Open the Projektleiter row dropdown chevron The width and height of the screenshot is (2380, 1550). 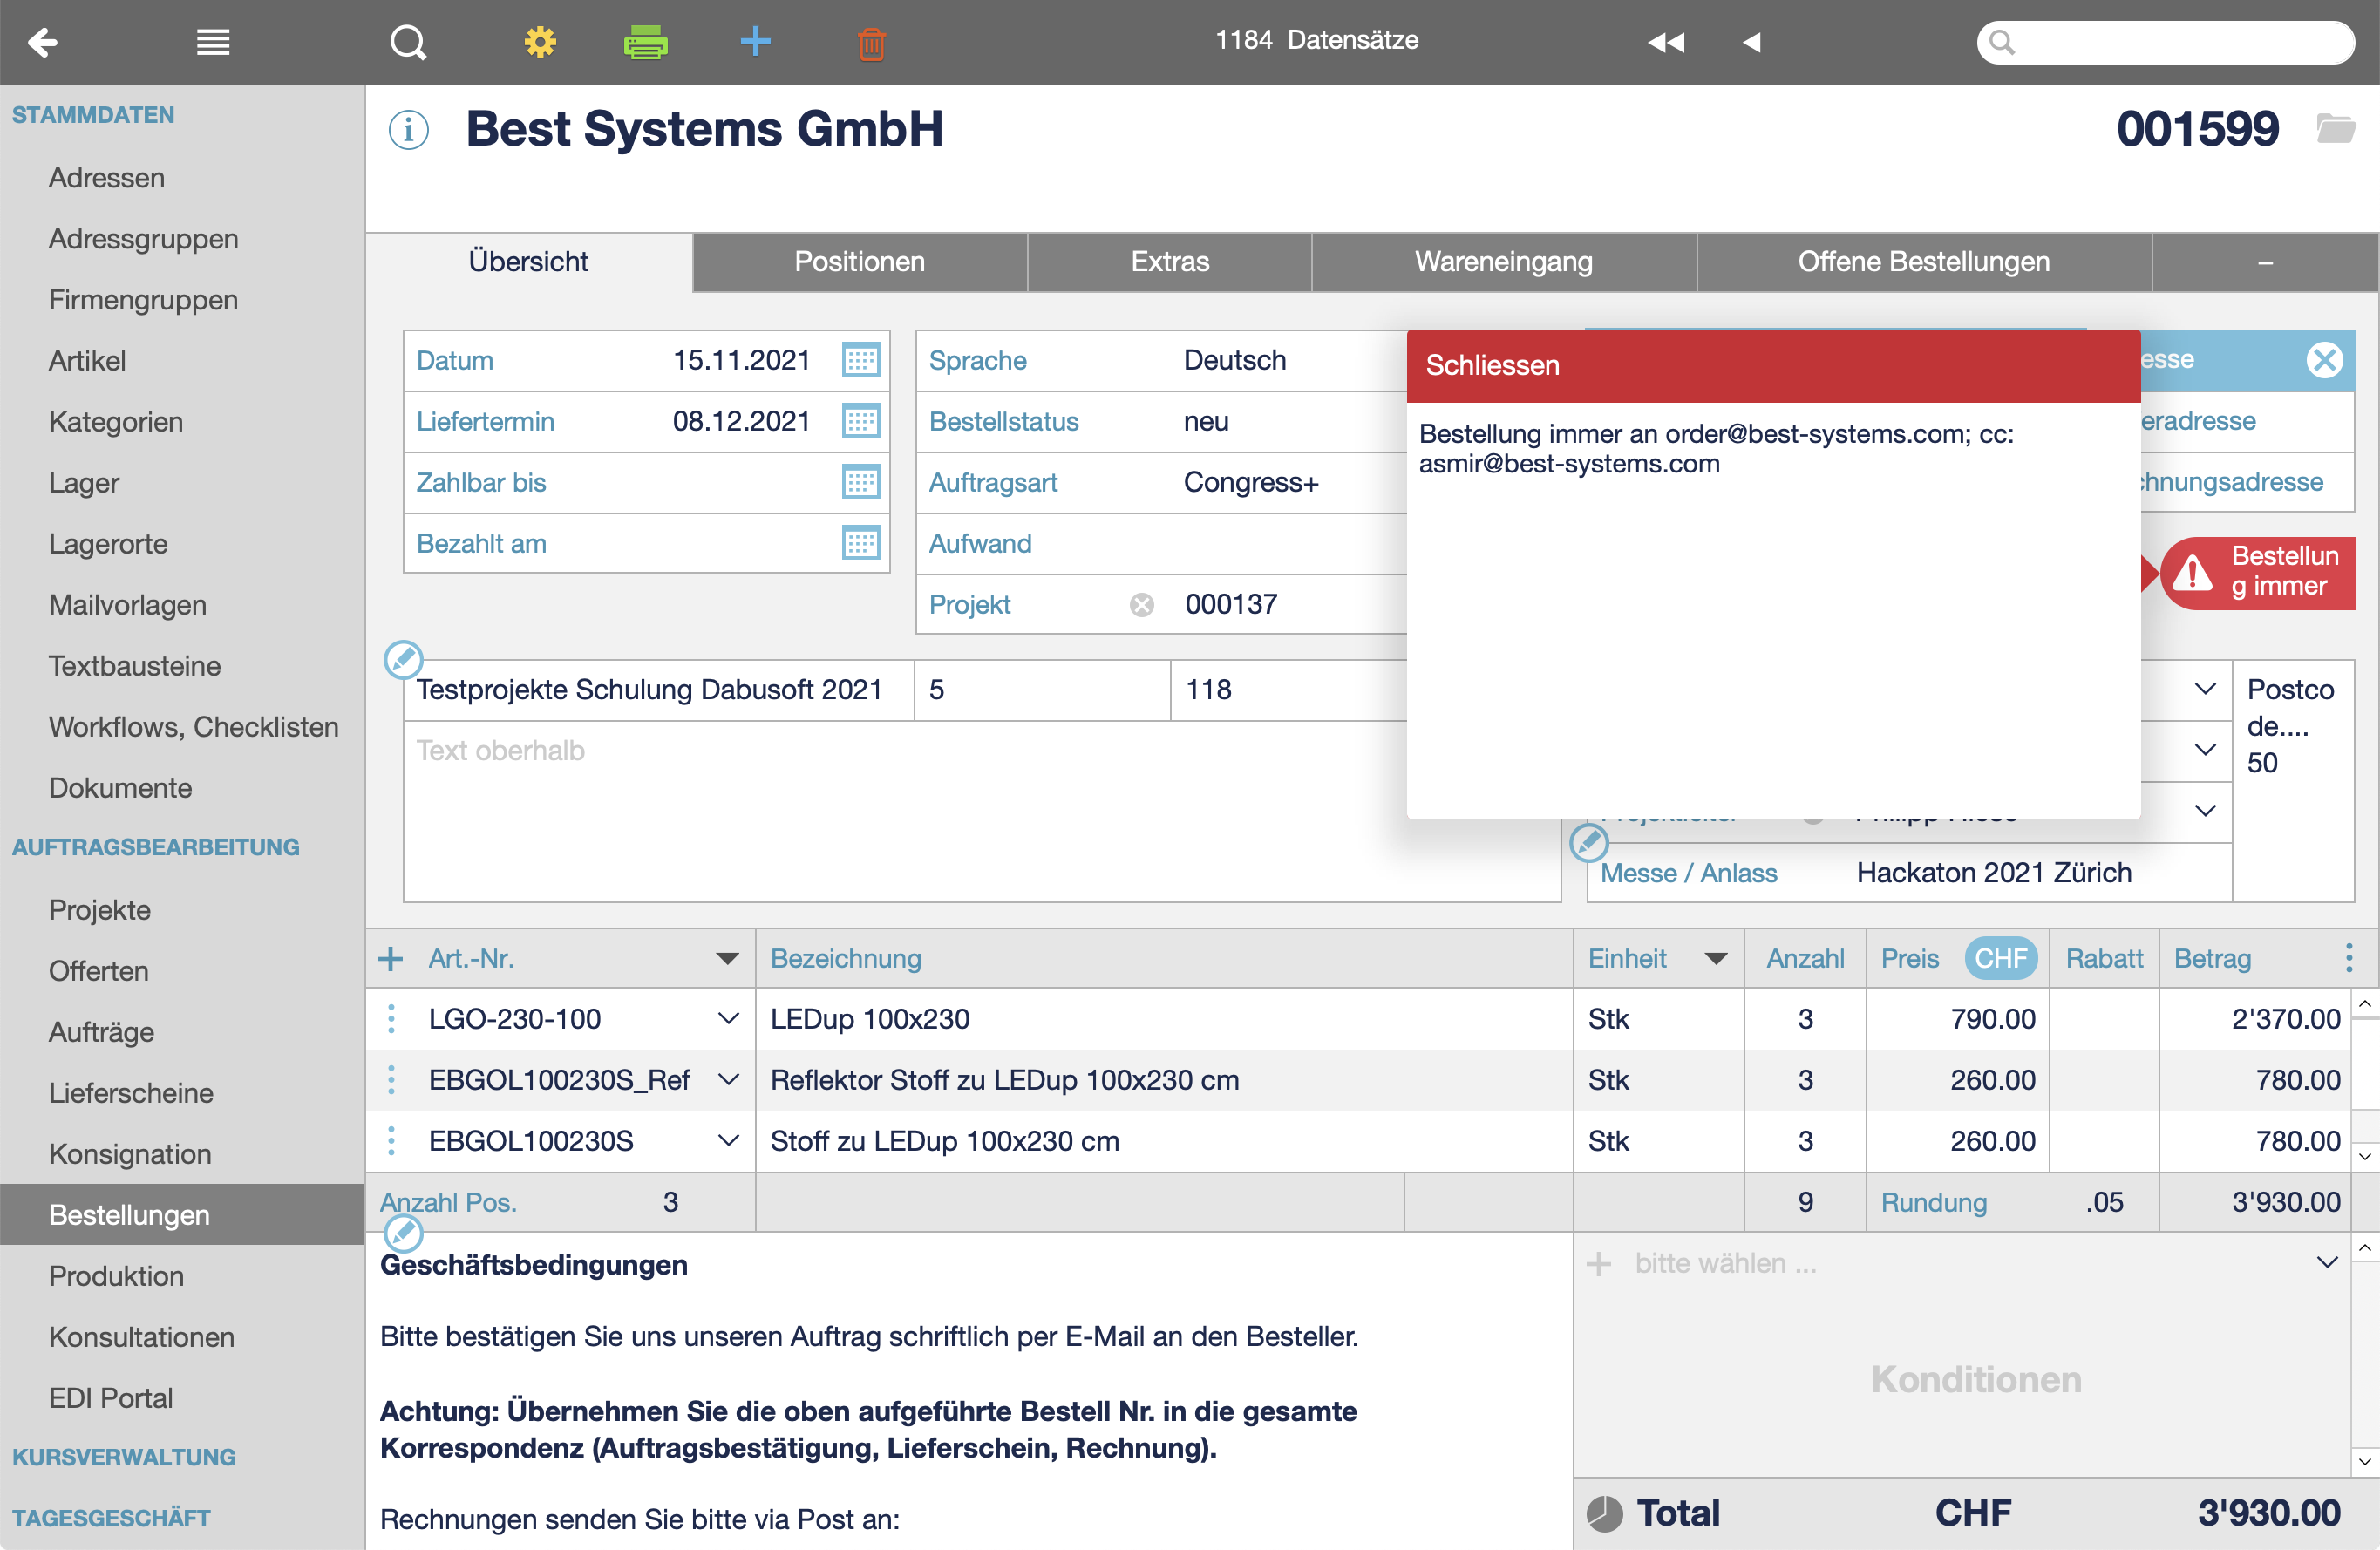coord(2205,811)
